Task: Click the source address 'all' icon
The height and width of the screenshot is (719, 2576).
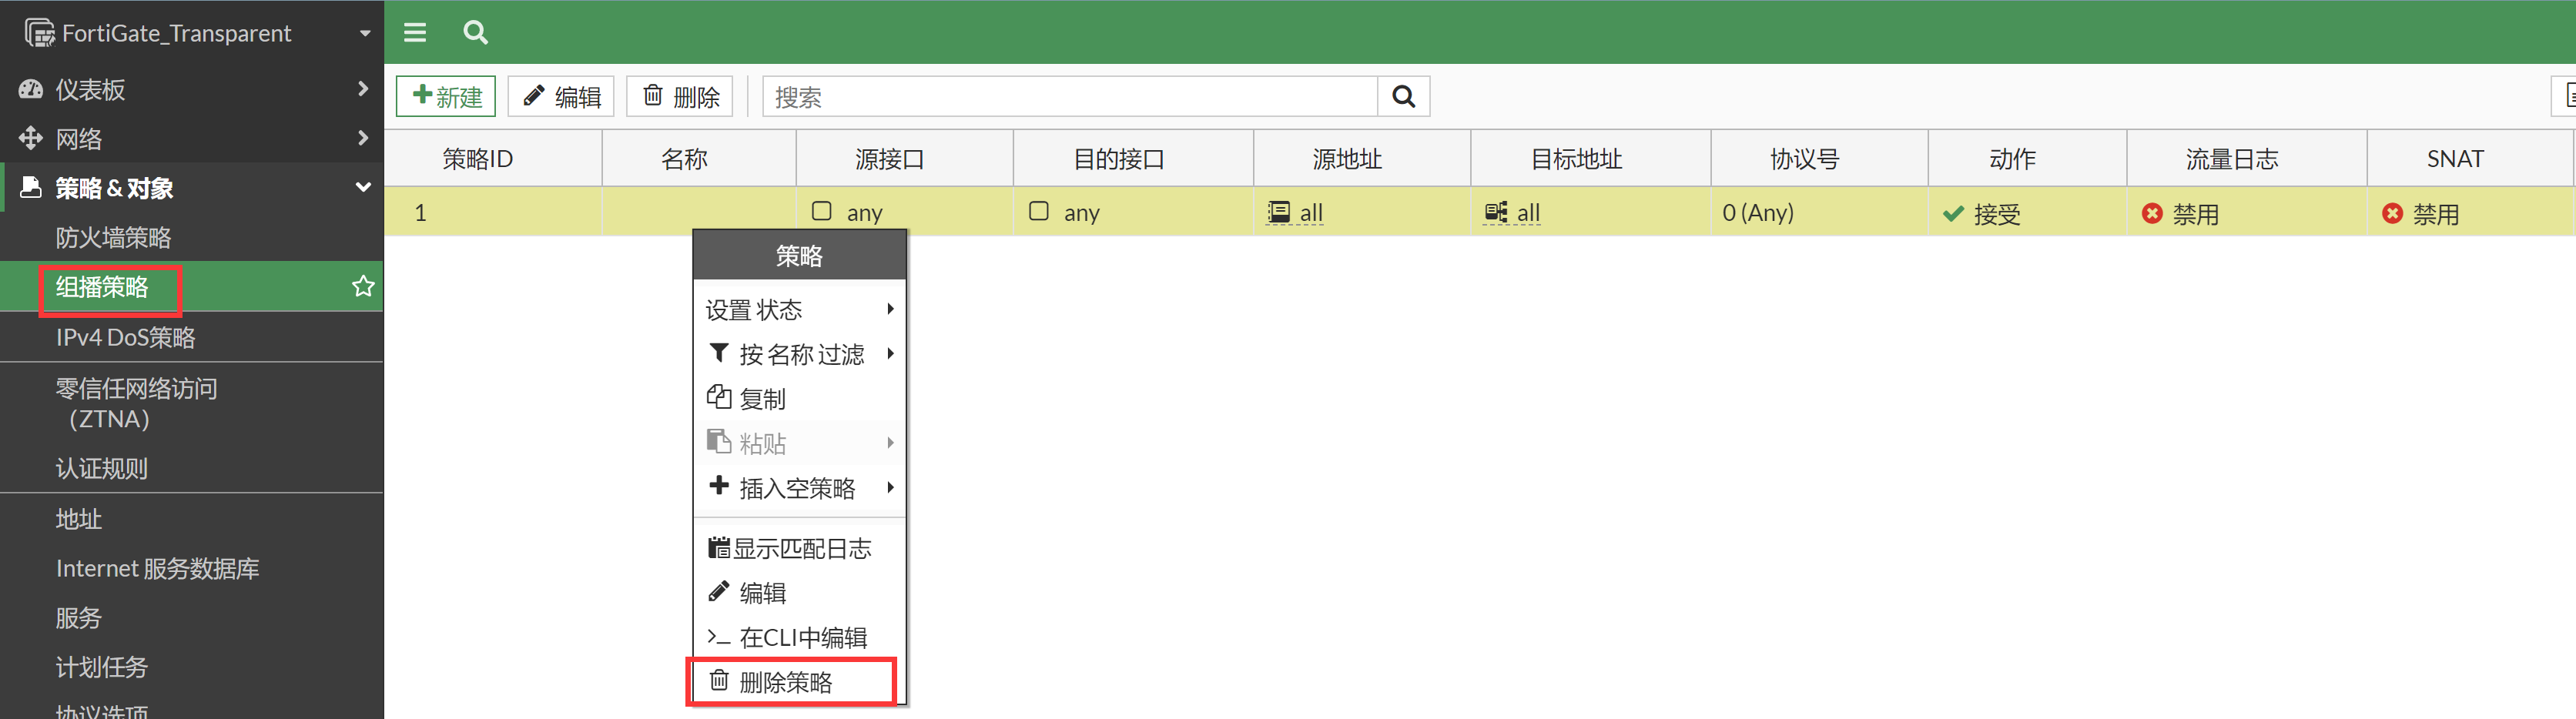Action: click(x=1278, y=212)
